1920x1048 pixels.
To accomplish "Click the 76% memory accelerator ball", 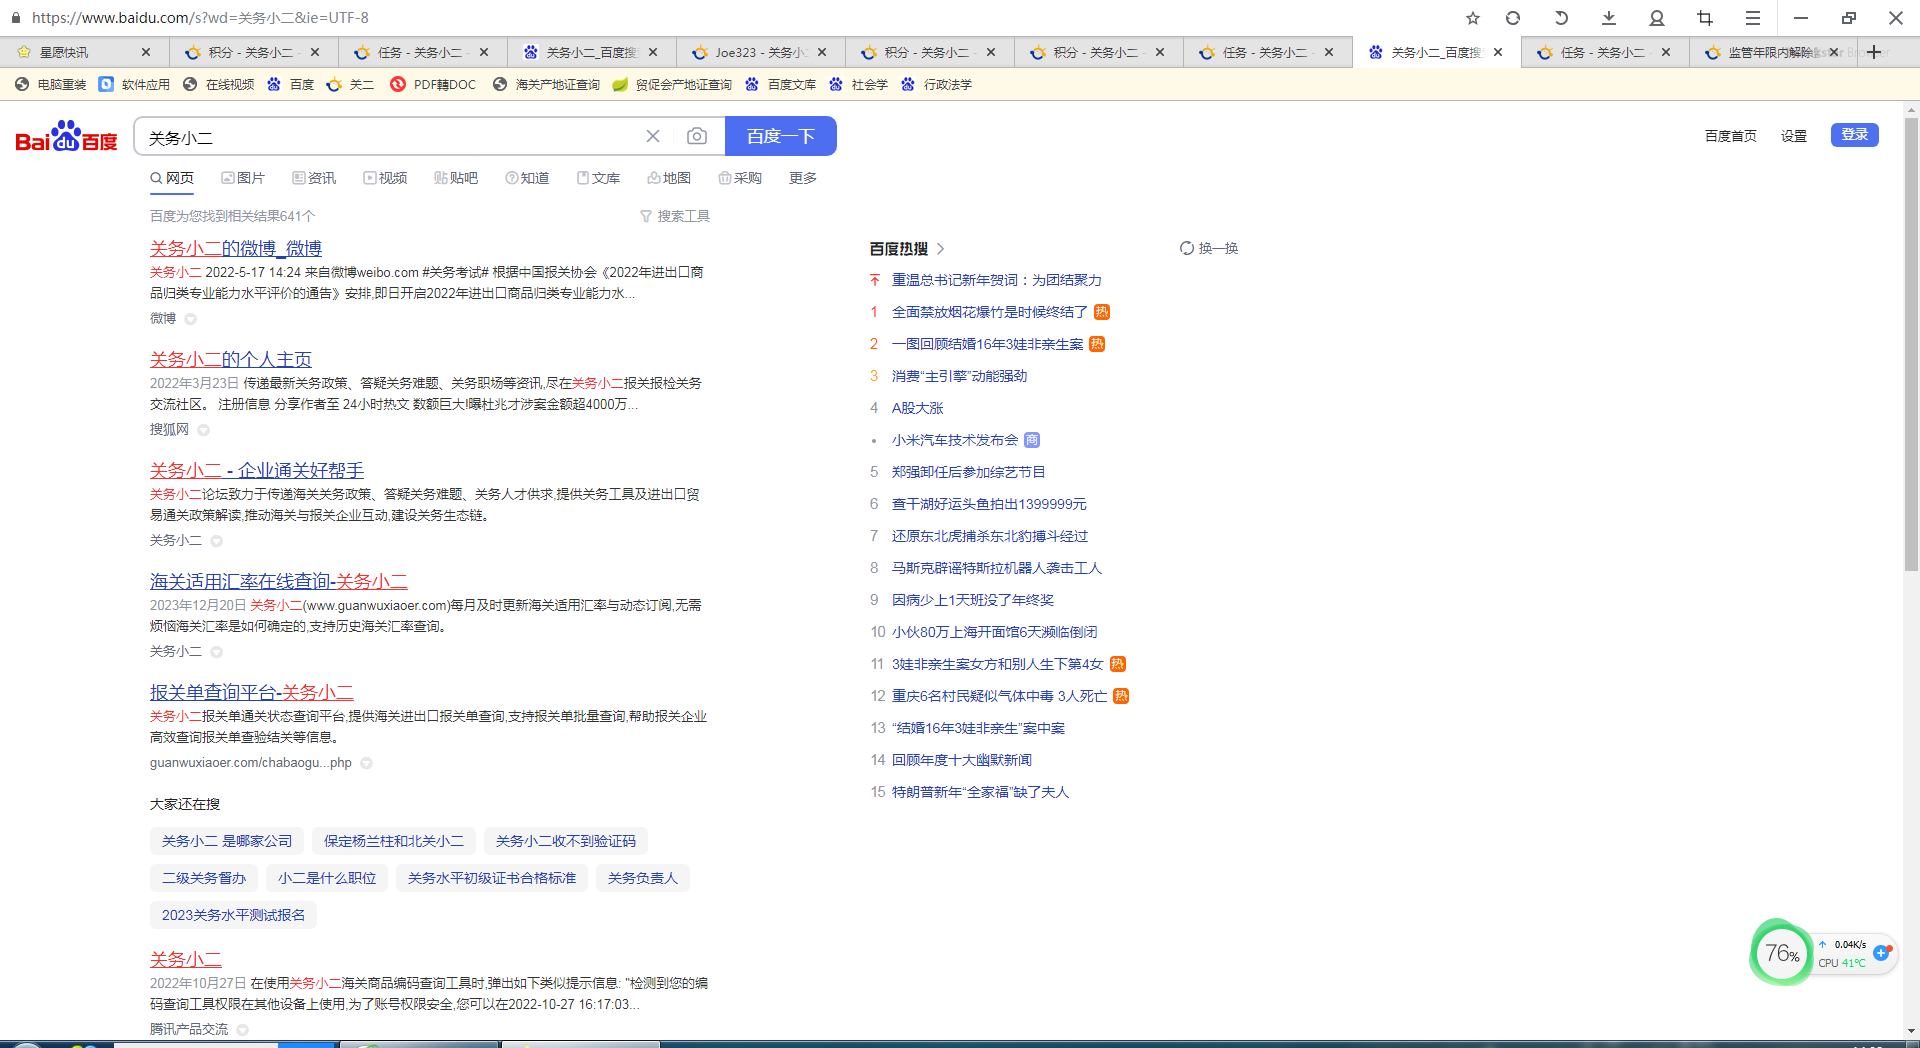I will coord(1781,953).
